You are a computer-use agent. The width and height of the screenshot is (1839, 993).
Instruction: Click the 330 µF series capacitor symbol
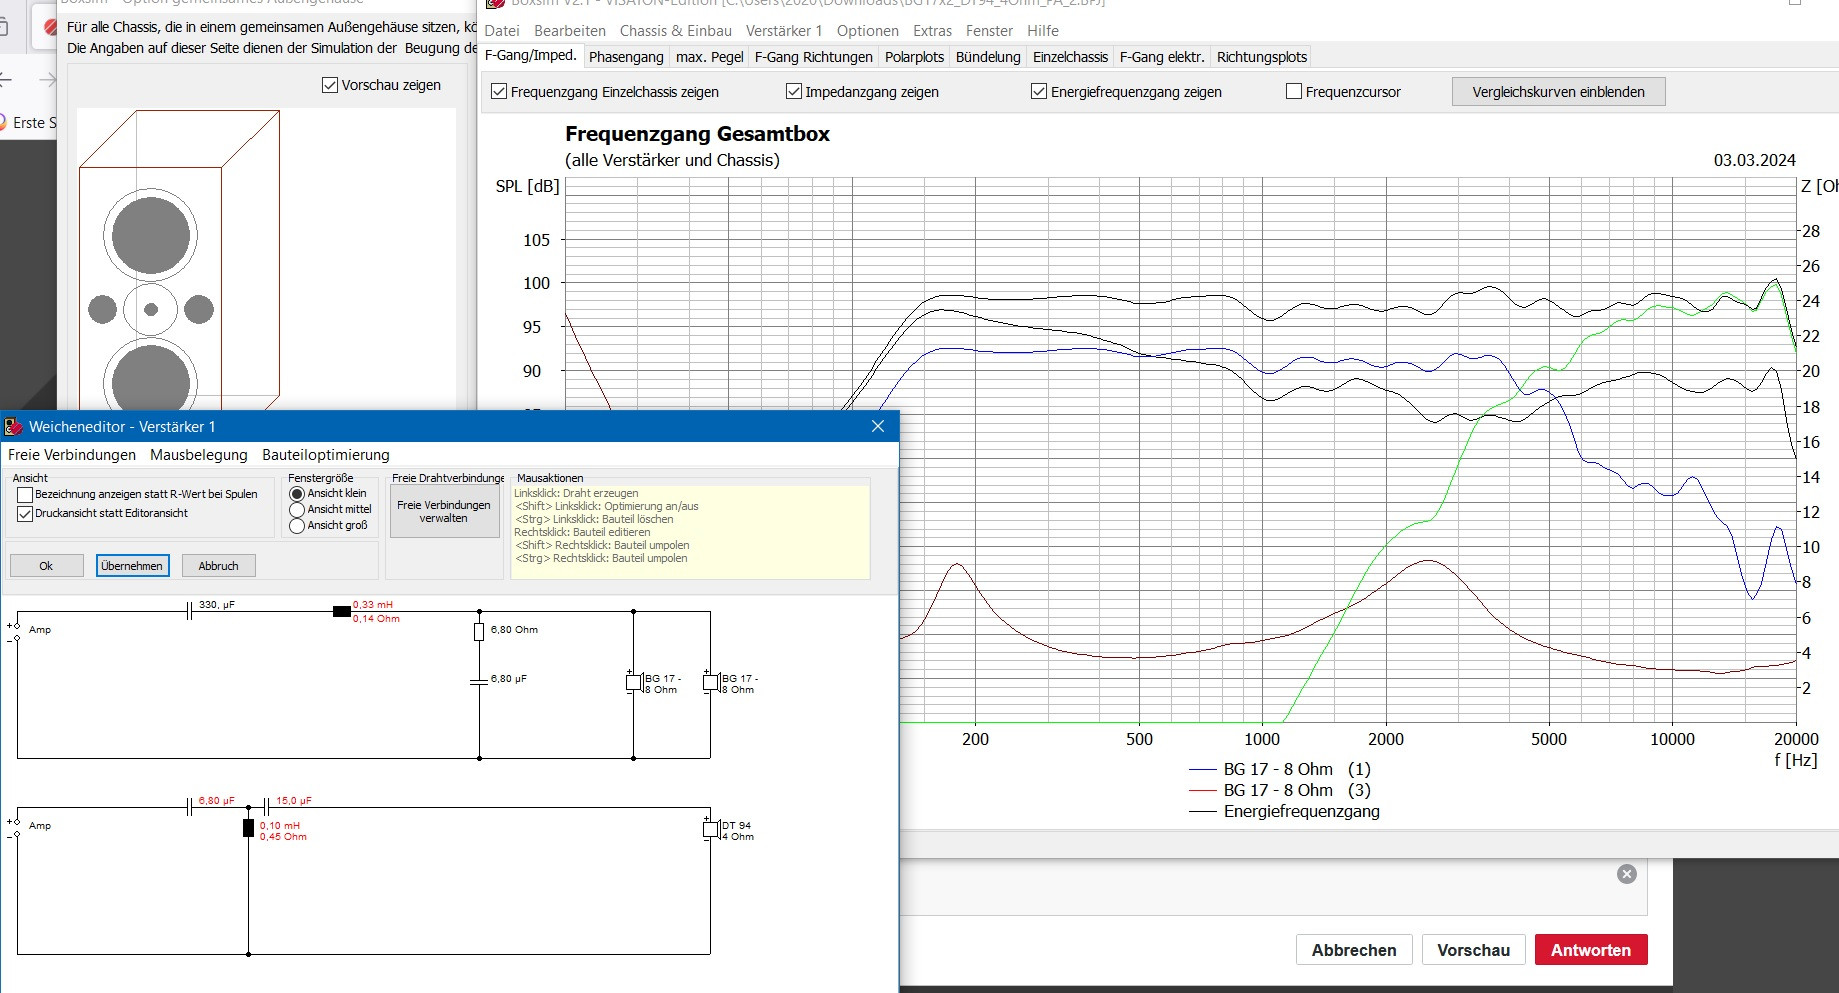point(190,611)
